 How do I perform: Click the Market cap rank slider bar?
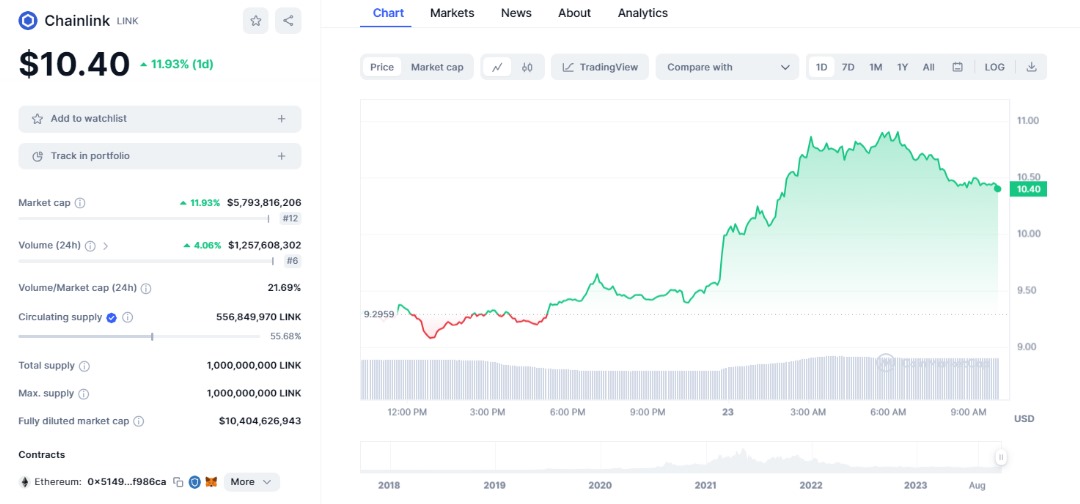[x=144, y=218]
